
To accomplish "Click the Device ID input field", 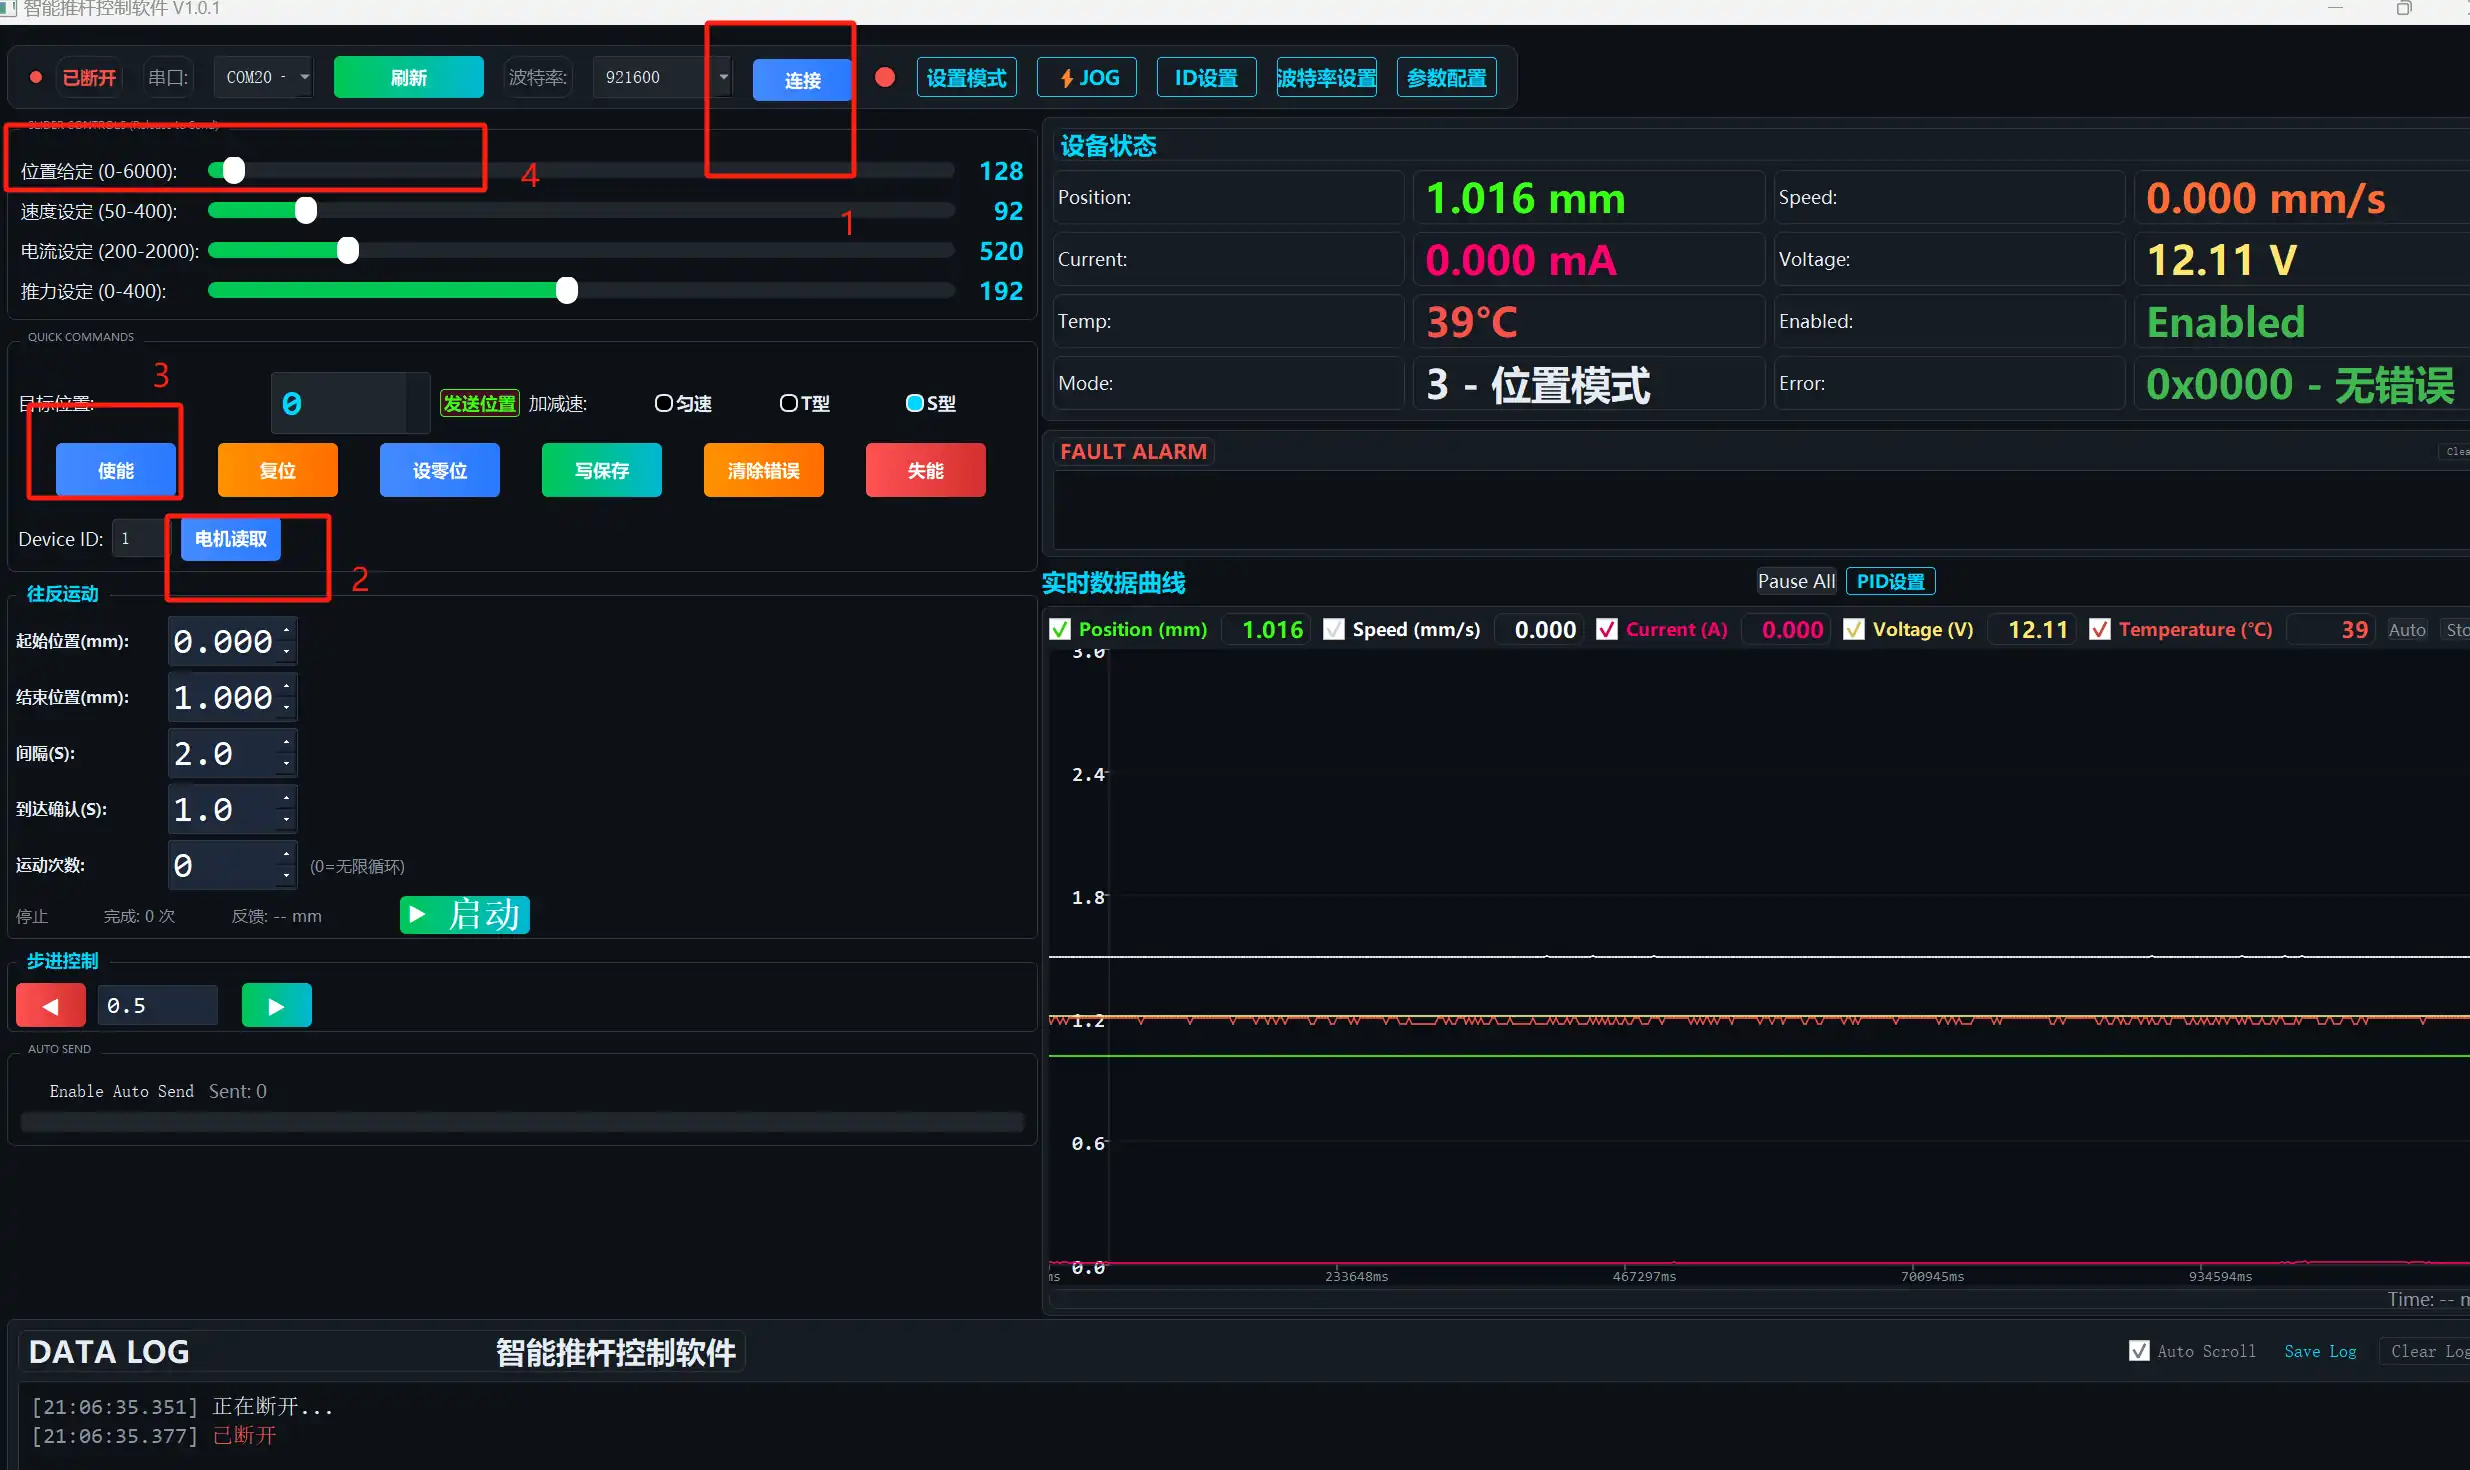I will [138, 539].
